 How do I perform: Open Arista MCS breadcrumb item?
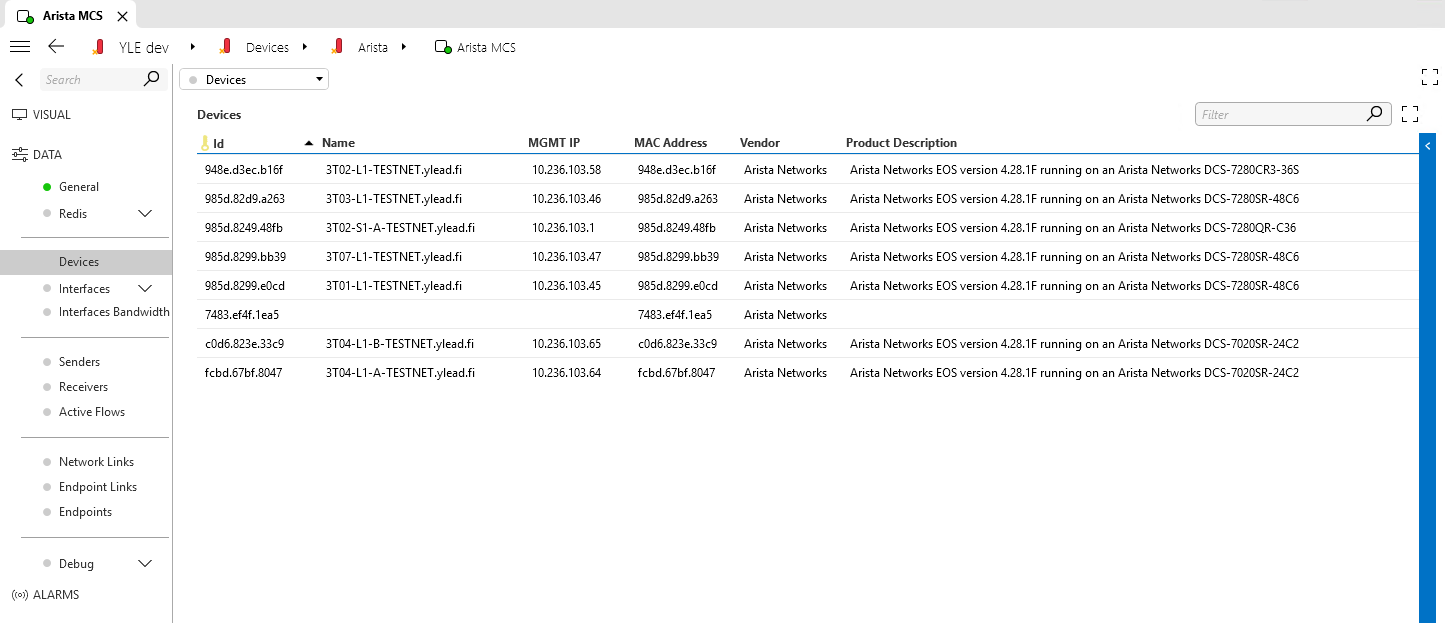click(x=475, y=47)
